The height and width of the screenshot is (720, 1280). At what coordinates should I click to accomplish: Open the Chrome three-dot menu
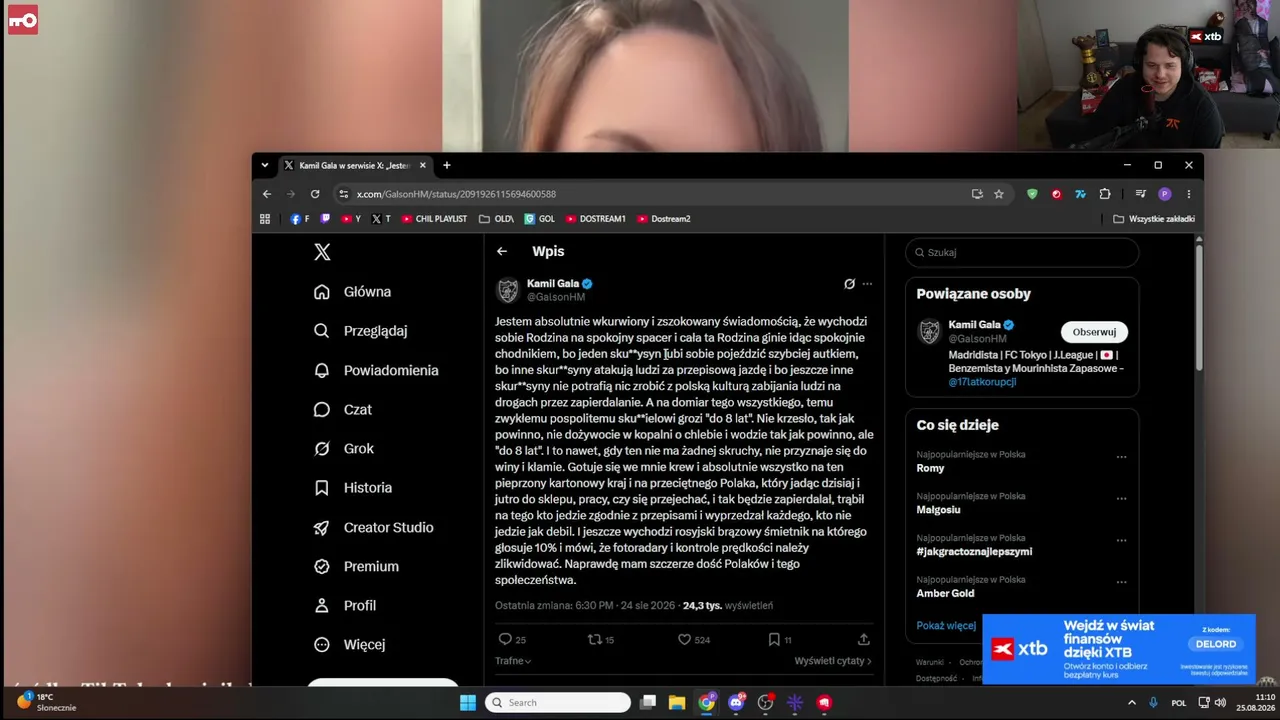pos(1188,194)
